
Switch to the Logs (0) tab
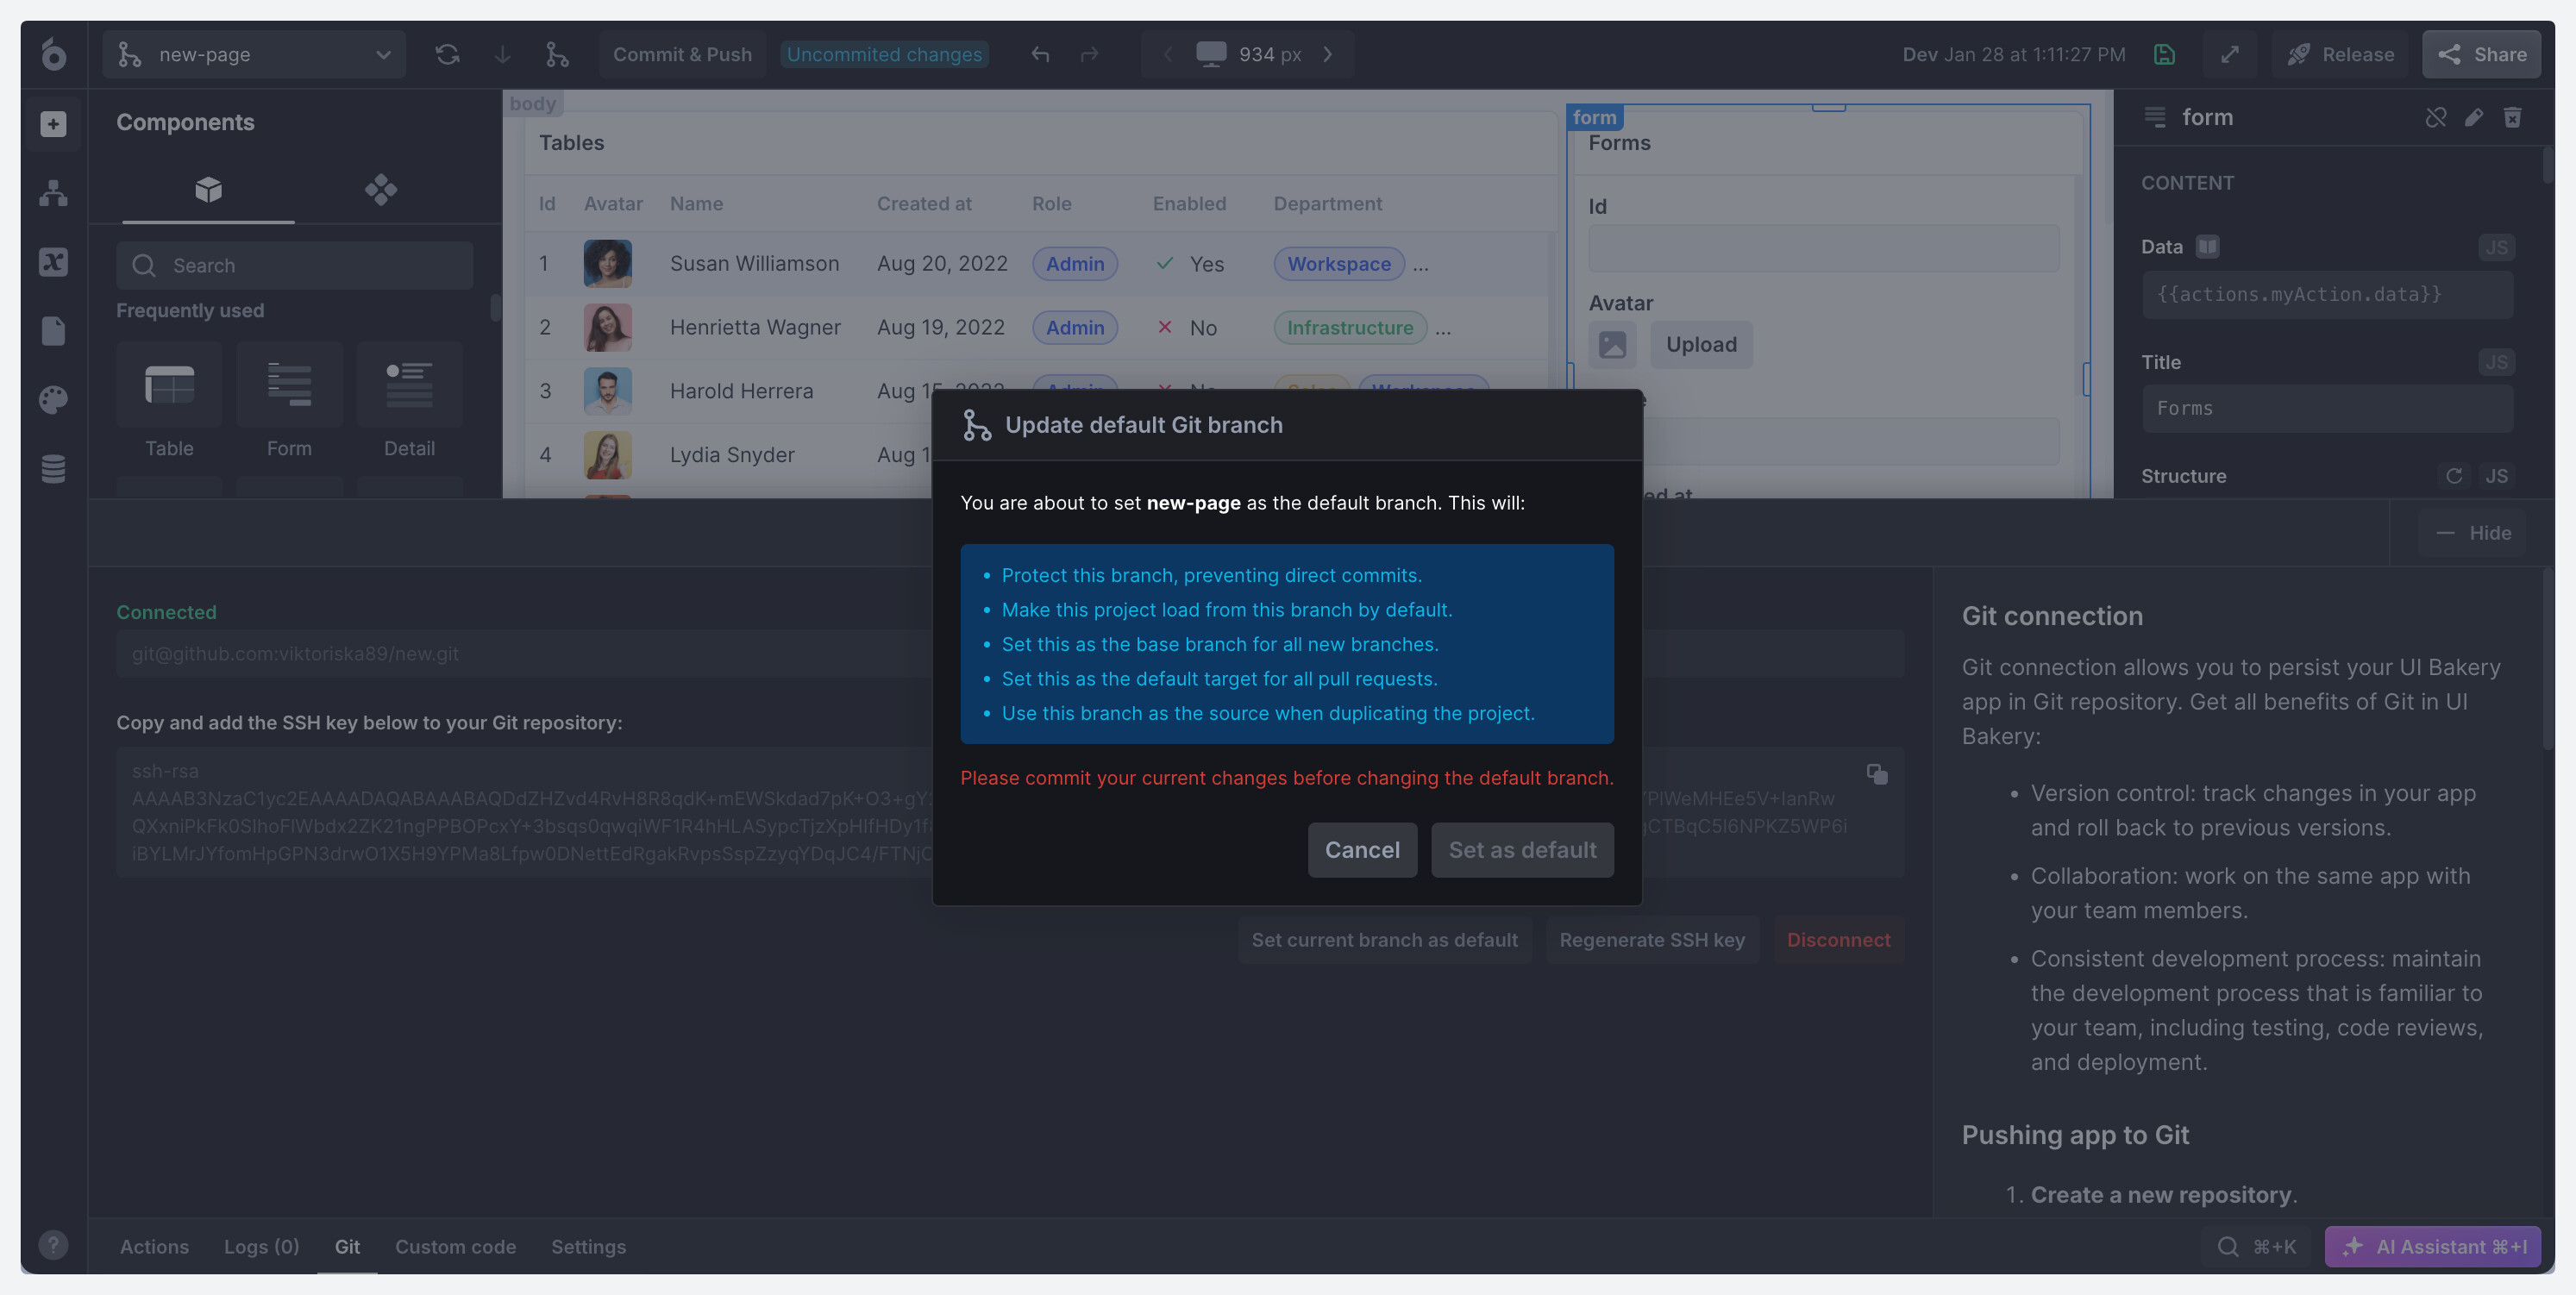click(x=261, y=1246)
